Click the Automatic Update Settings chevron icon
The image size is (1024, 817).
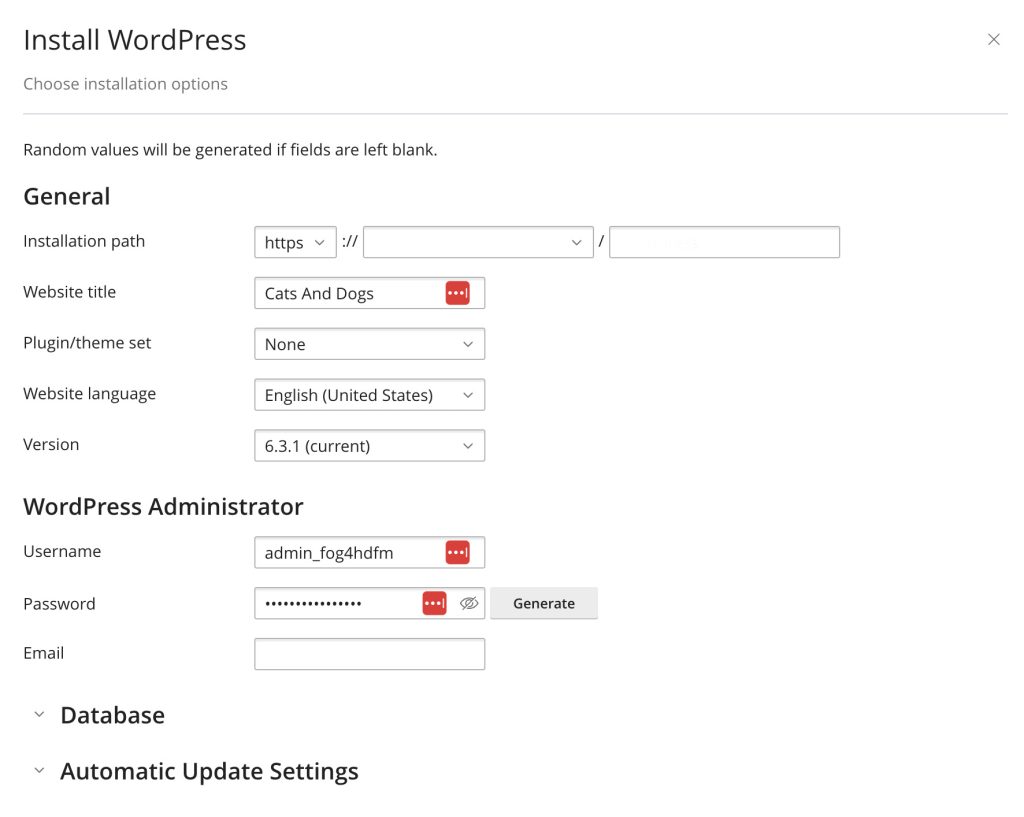39,771
